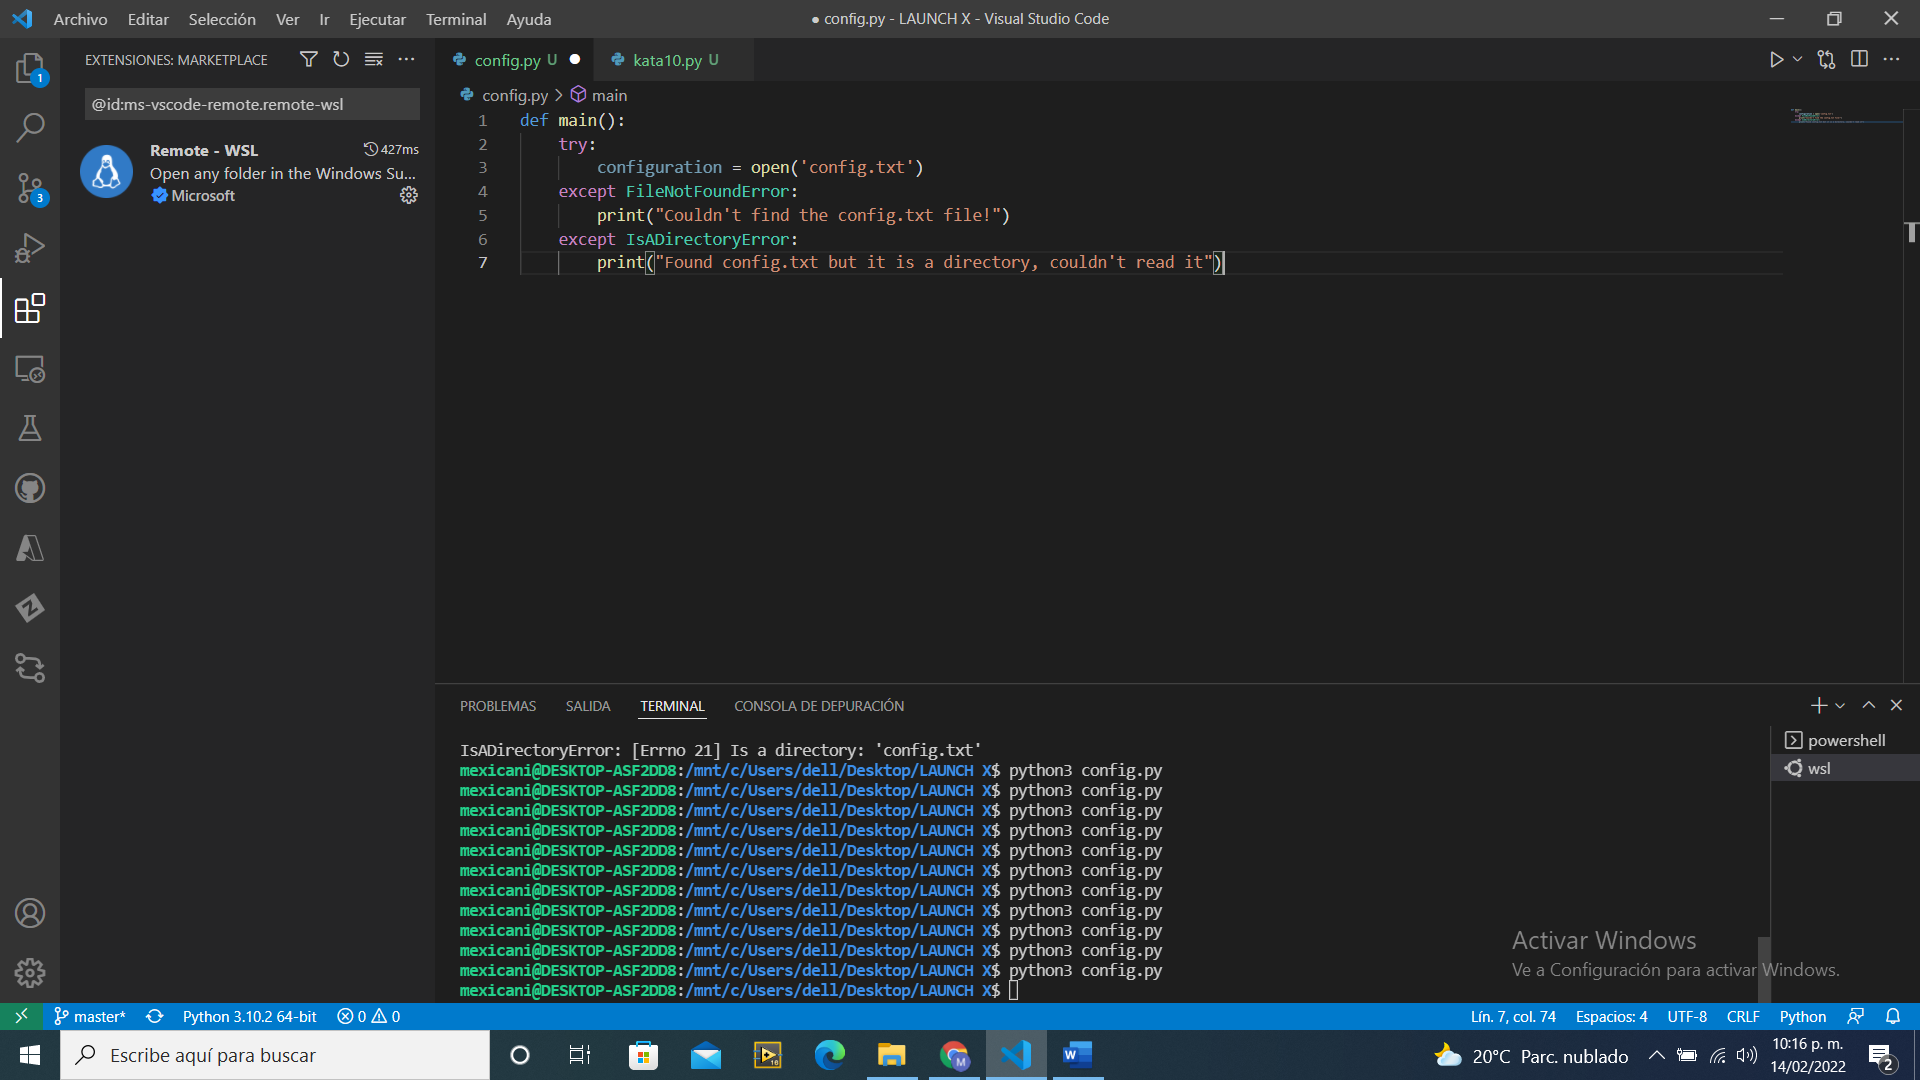The height and width of the screenshot is (1080, 1920).
Task: Change end of line sequence CRLF
Action: 1743,1016
